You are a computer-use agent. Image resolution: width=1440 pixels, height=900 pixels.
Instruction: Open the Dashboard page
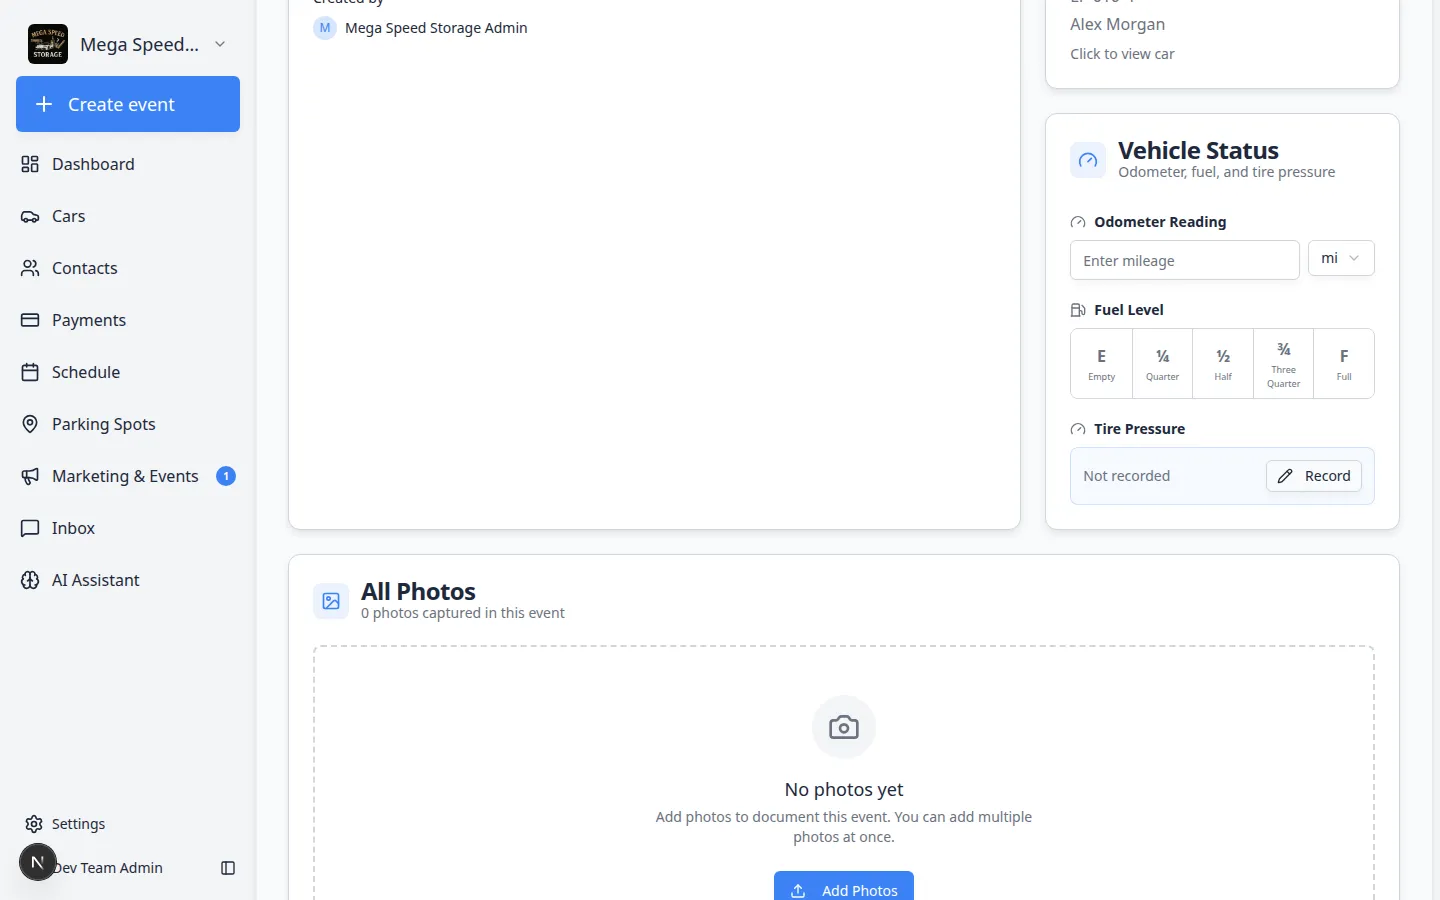pyautogui.click(x=128, y=164)
